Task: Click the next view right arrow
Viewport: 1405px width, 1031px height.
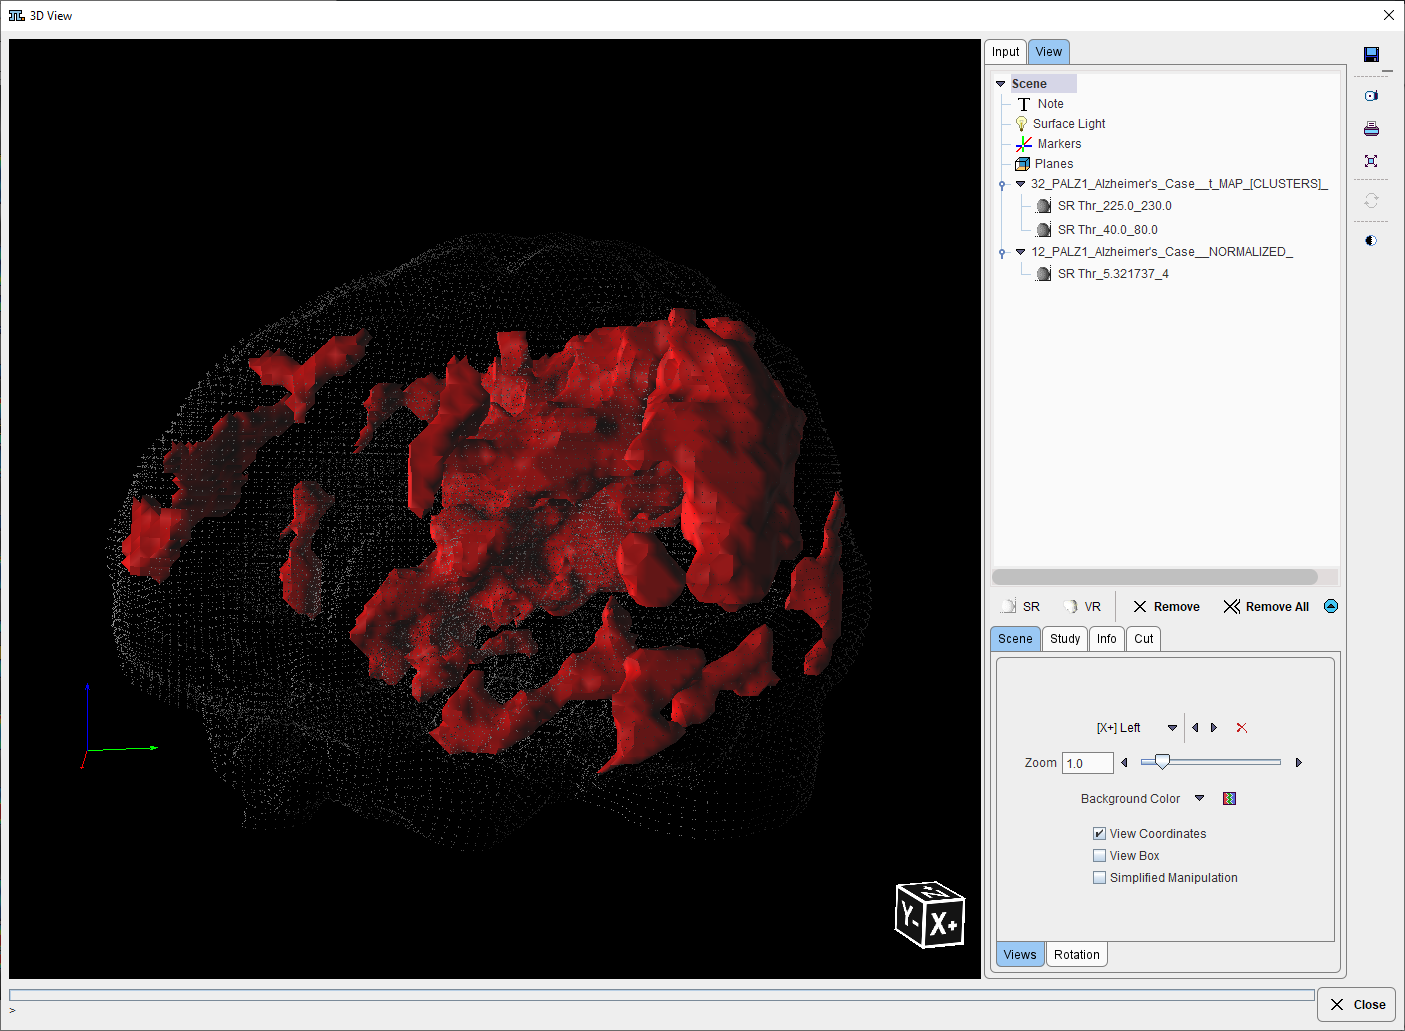Action: tap(1214, 728)
